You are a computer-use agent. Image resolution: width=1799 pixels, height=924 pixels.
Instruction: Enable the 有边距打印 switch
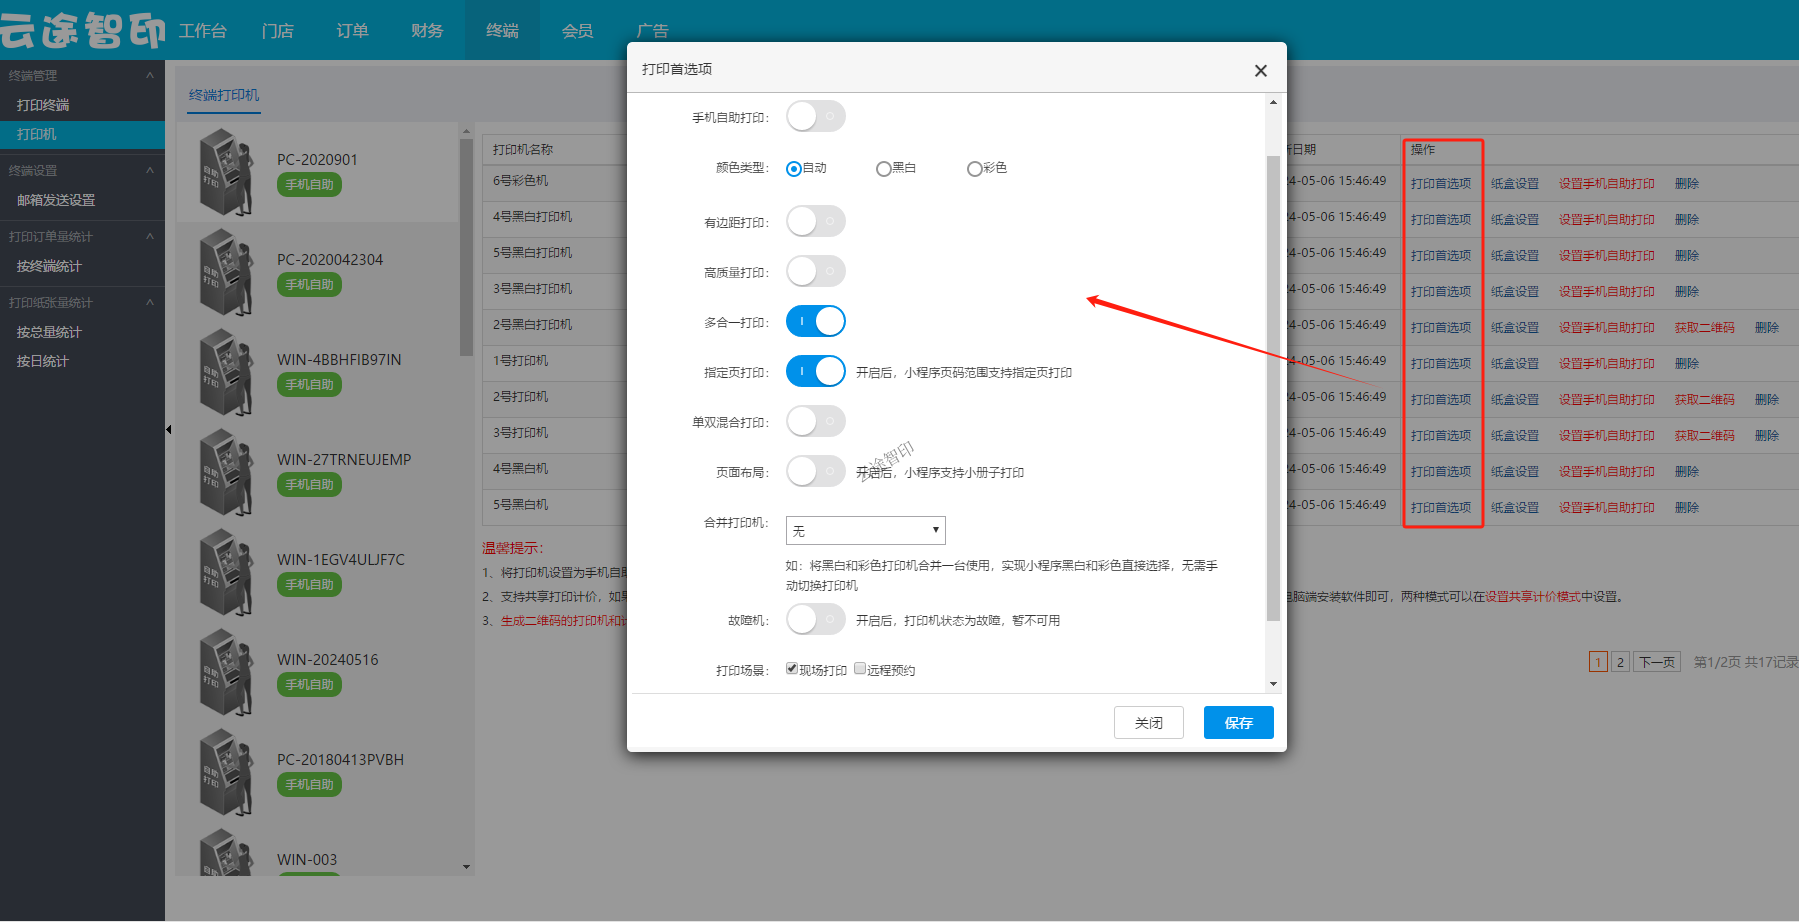(816, 221)
